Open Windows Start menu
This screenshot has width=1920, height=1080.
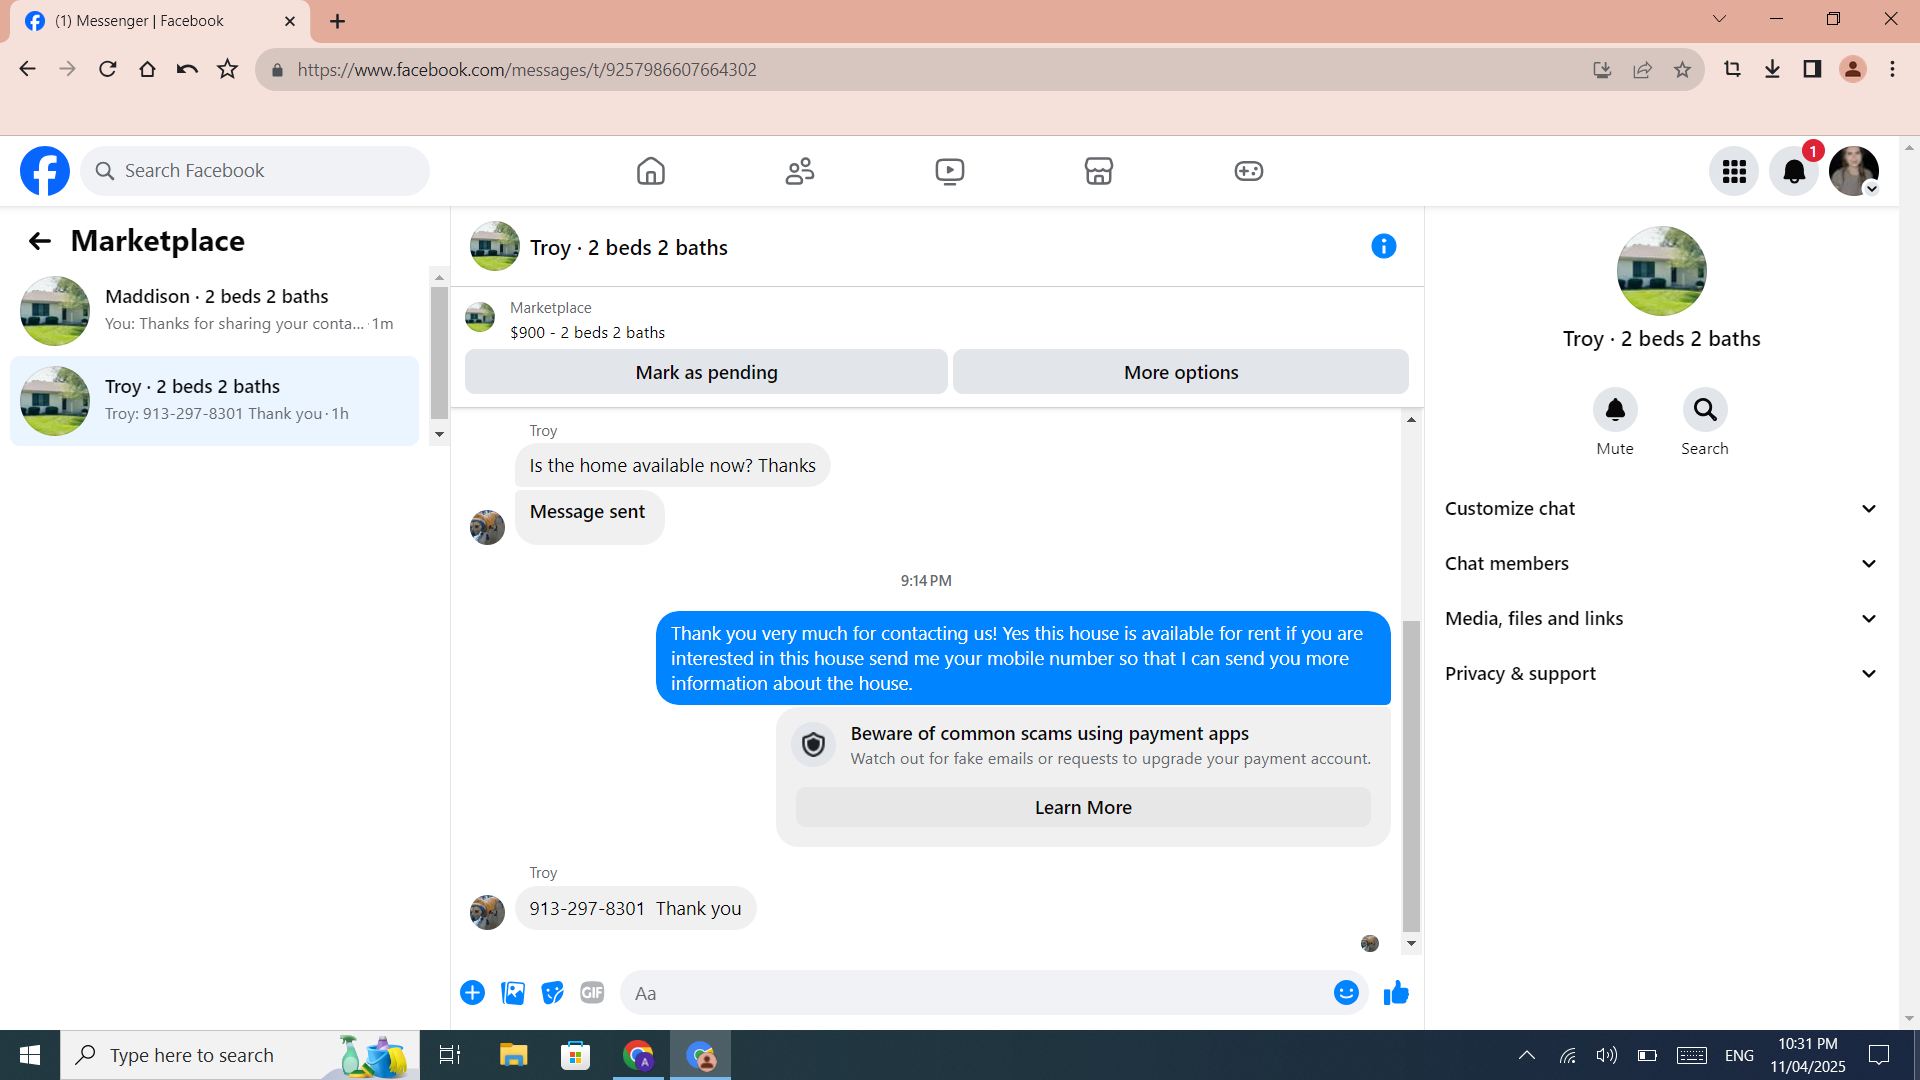click(x=30, y=1055)
